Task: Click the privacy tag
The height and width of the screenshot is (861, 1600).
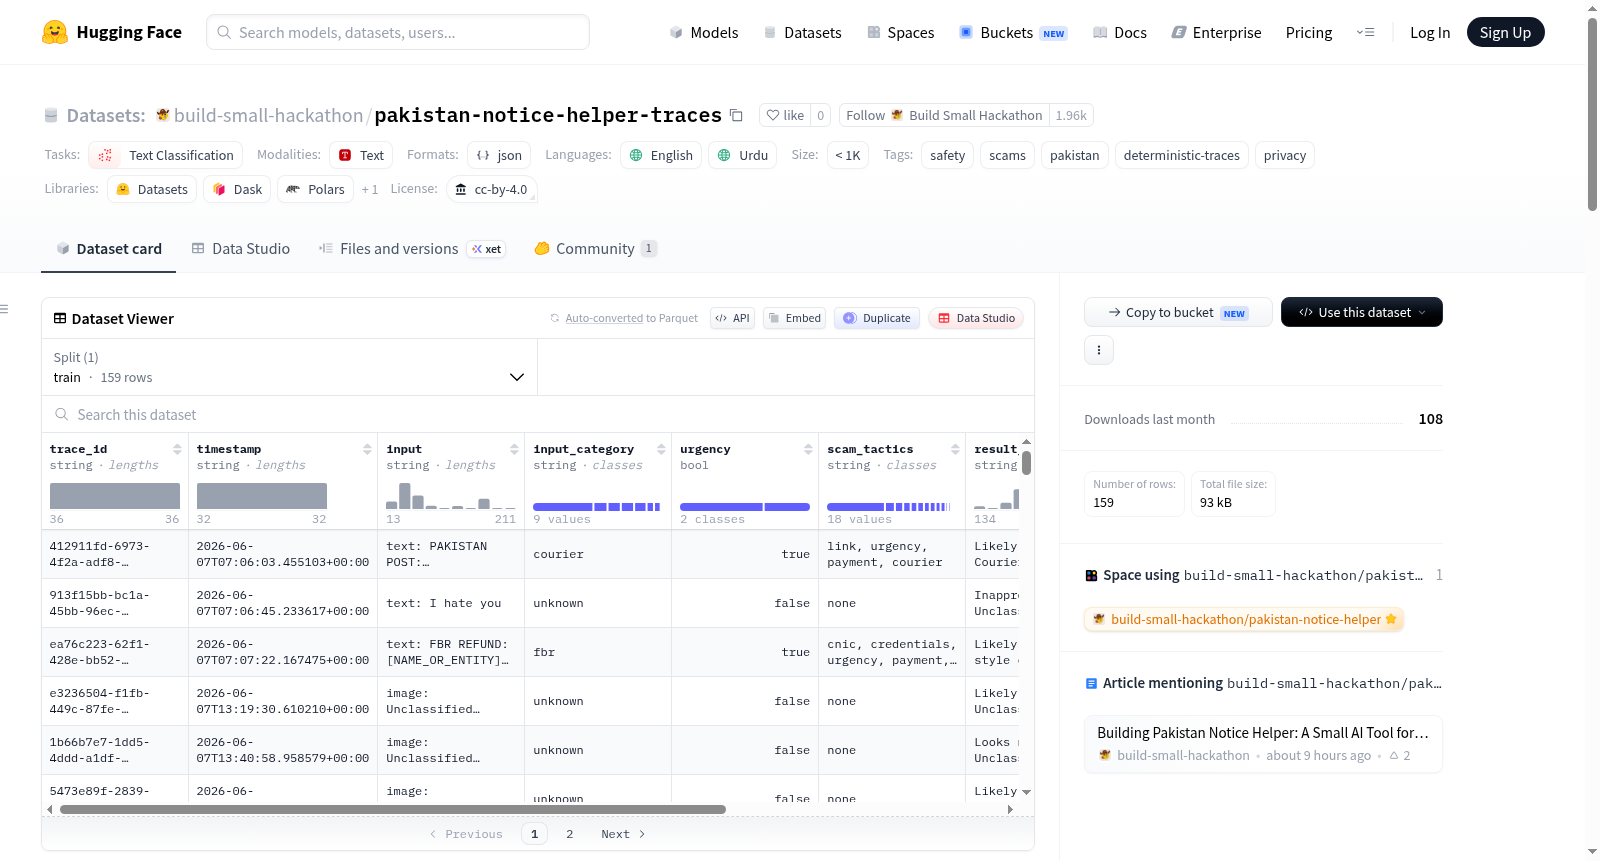Action: coord(1285,155)
